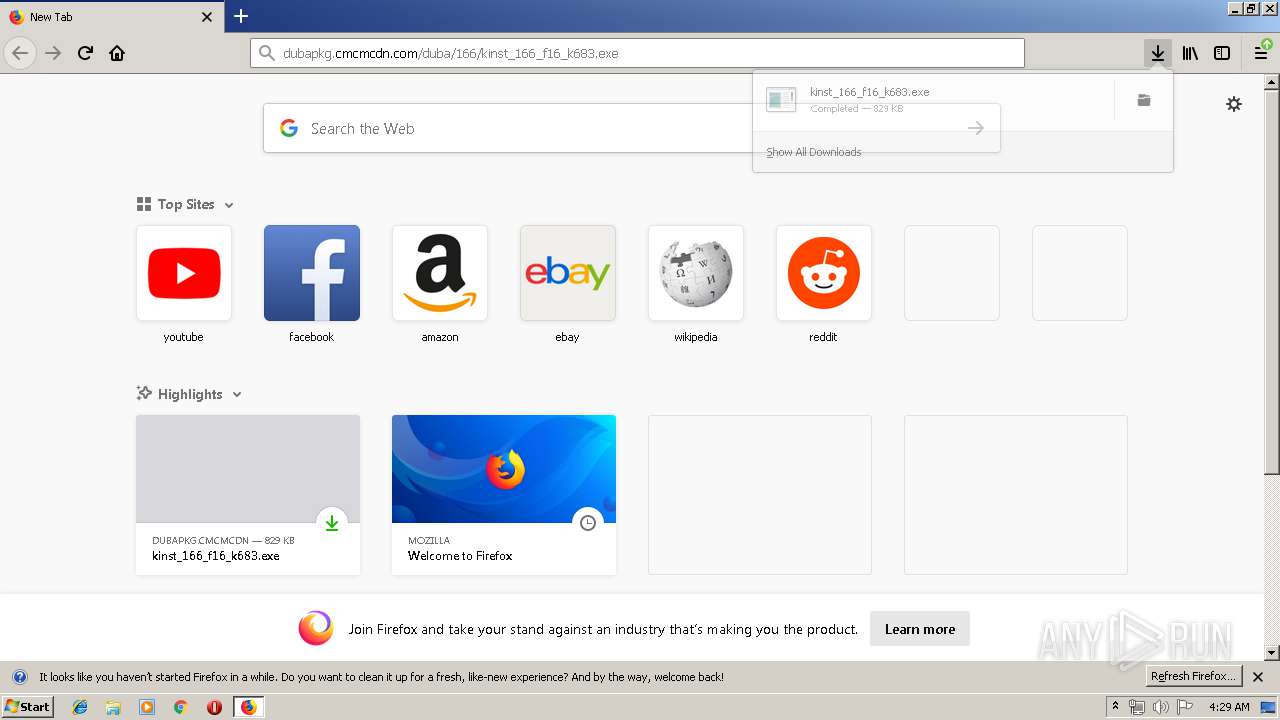Click the volume speaker tray icon
This screenshot has height=720, width=1280.
click(x=1160, y=707)
